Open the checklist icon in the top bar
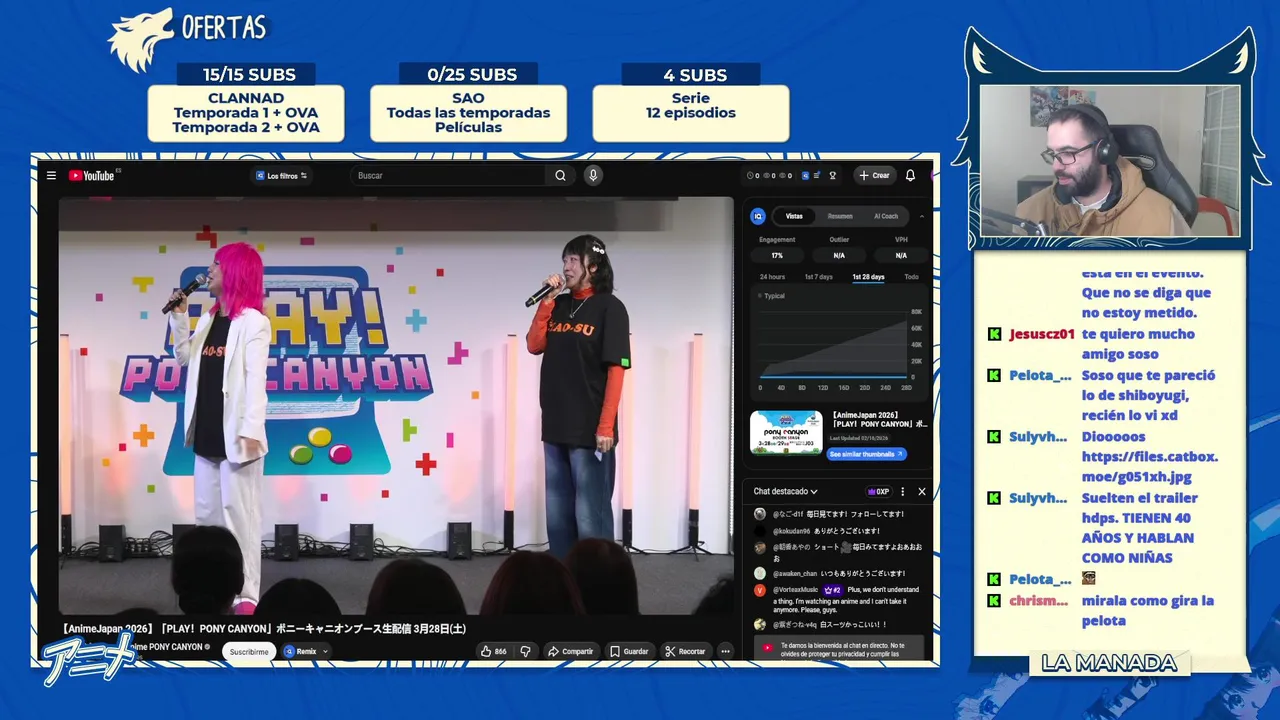Screen dimensions: 1280x720 coord(816,176)
